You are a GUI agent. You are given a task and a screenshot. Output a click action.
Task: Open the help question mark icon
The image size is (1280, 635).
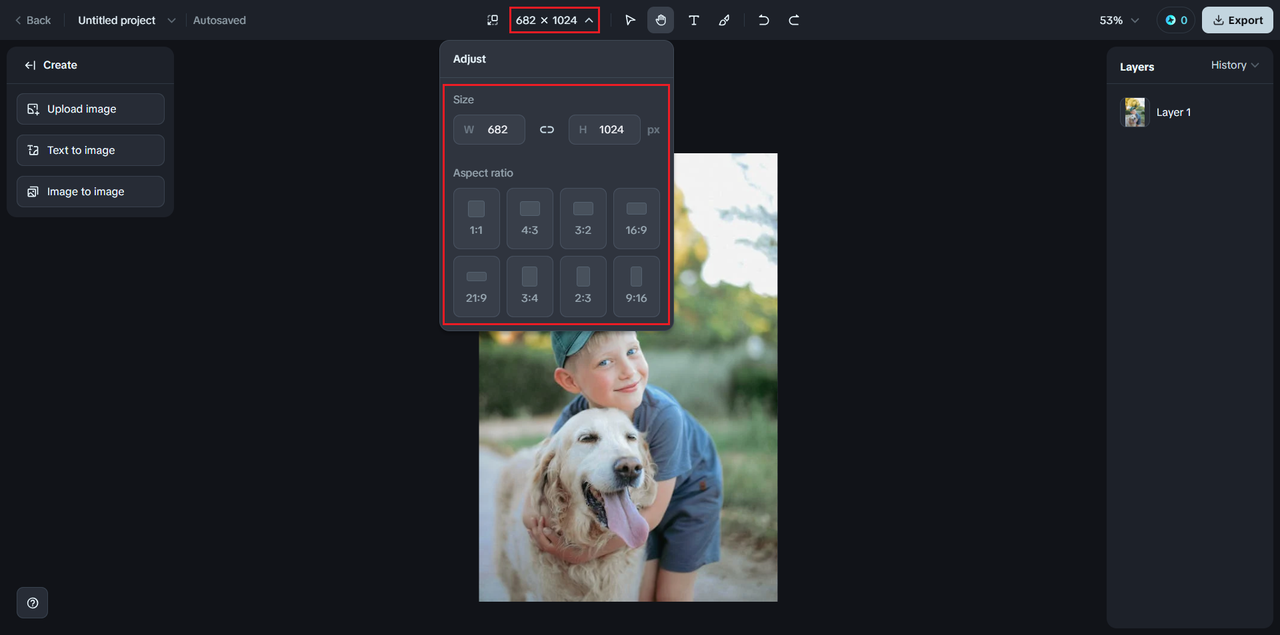32,603
